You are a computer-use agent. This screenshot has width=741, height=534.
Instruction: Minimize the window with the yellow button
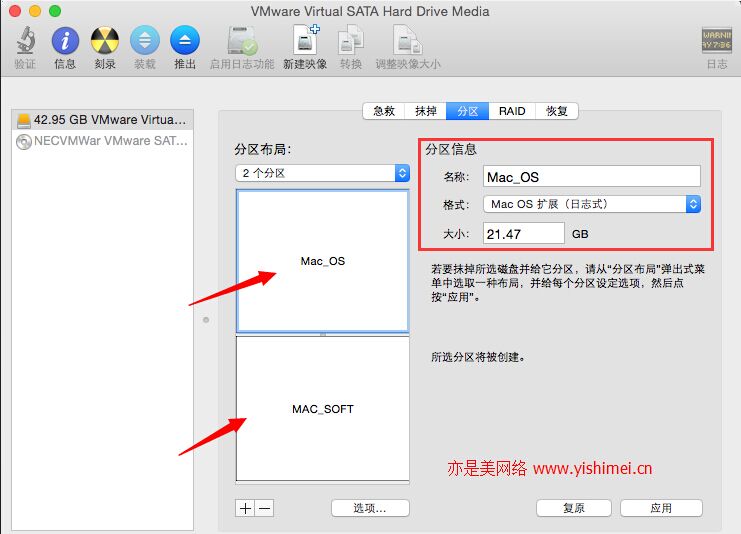35,11
